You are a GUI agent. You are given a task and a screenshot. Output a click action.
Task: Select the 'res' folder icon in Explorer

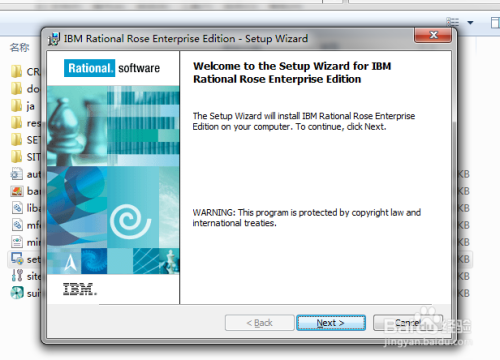(x=16, y=123)
